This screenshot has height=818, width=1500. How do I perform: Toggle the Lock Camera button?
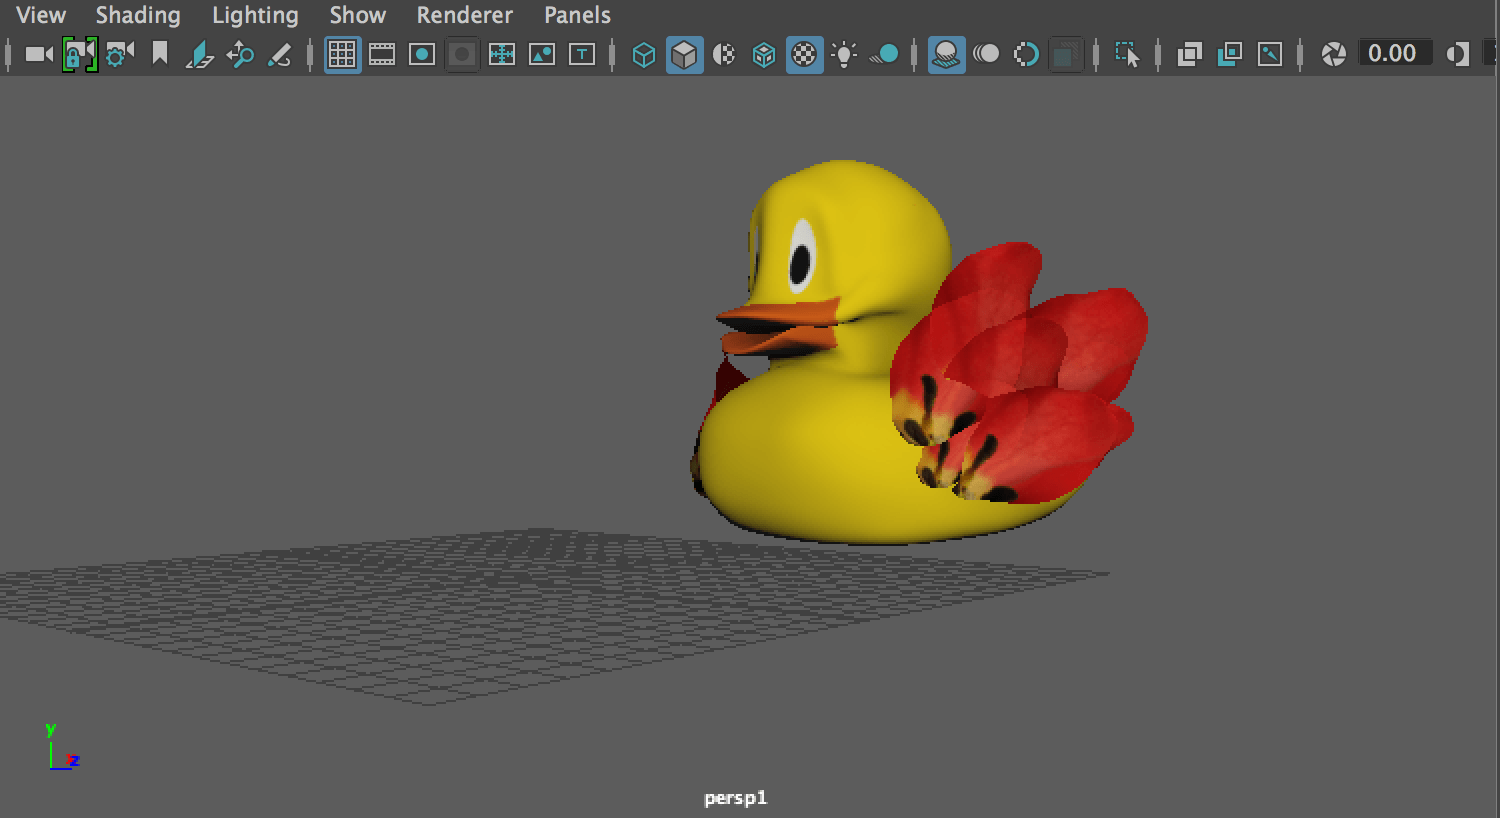(79, 54)
